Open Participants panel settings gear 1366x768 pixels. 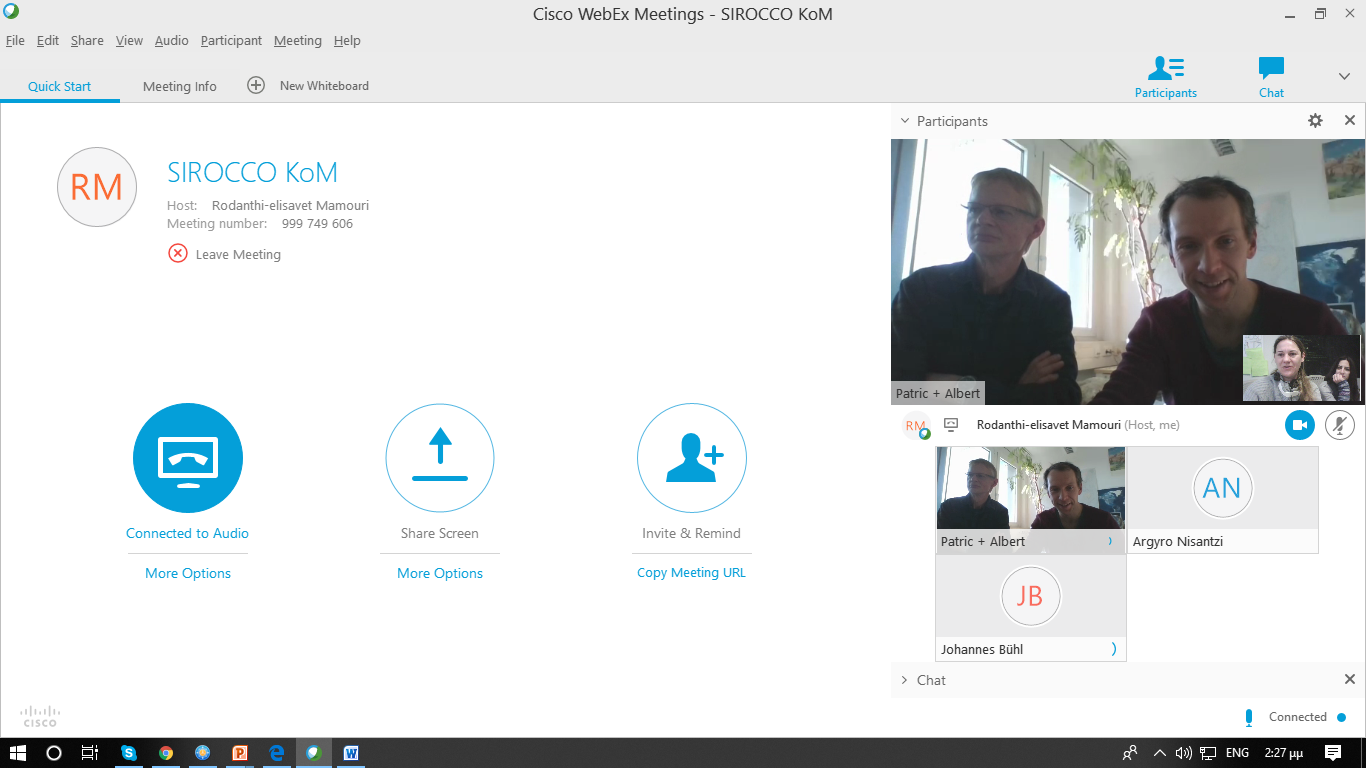tap(1315, 121)
